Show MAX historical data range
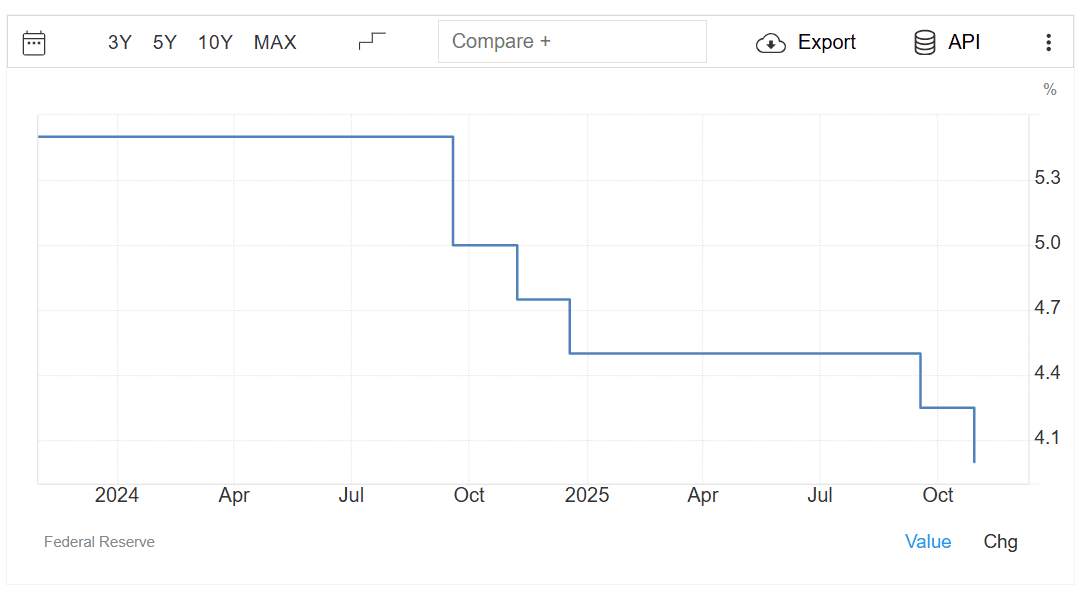The image size is (1088, 596). tap(275, 42)
